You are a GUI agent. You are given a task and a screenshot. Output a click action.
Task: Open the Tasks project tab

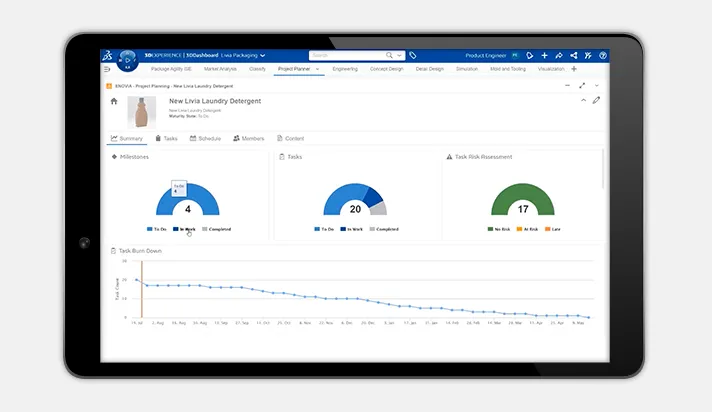166,139
